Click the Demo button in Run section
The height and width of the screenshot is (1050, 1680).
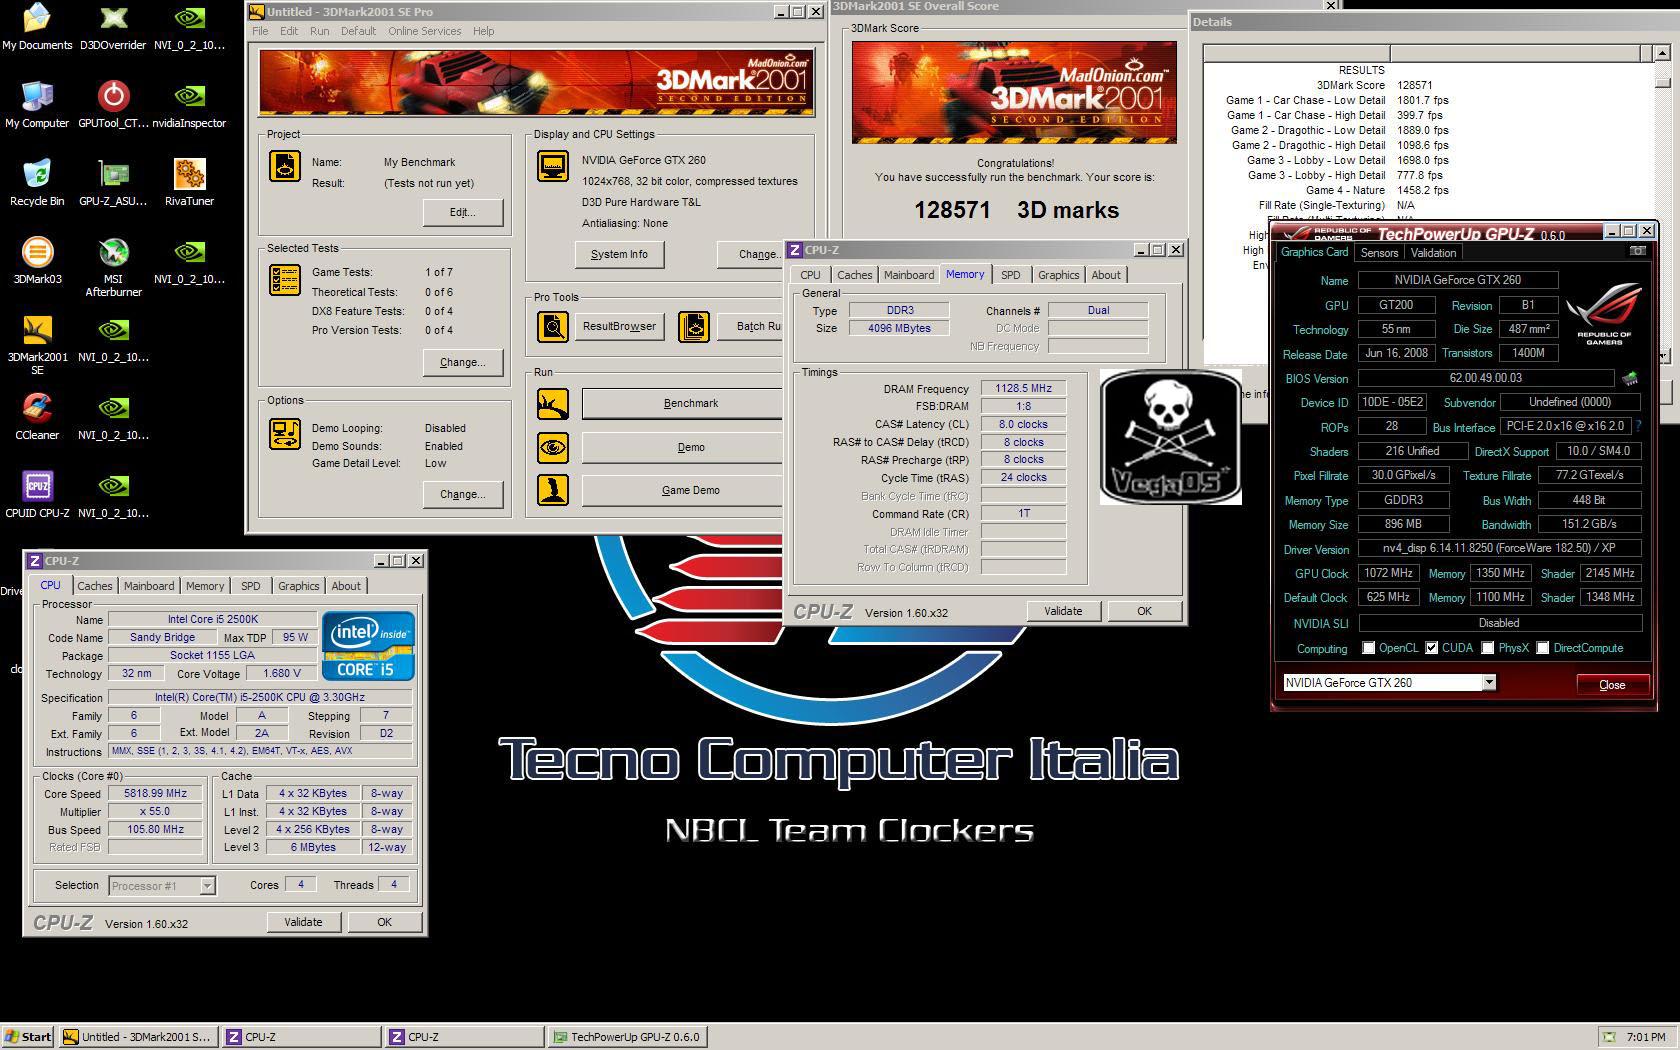point(682,447)
